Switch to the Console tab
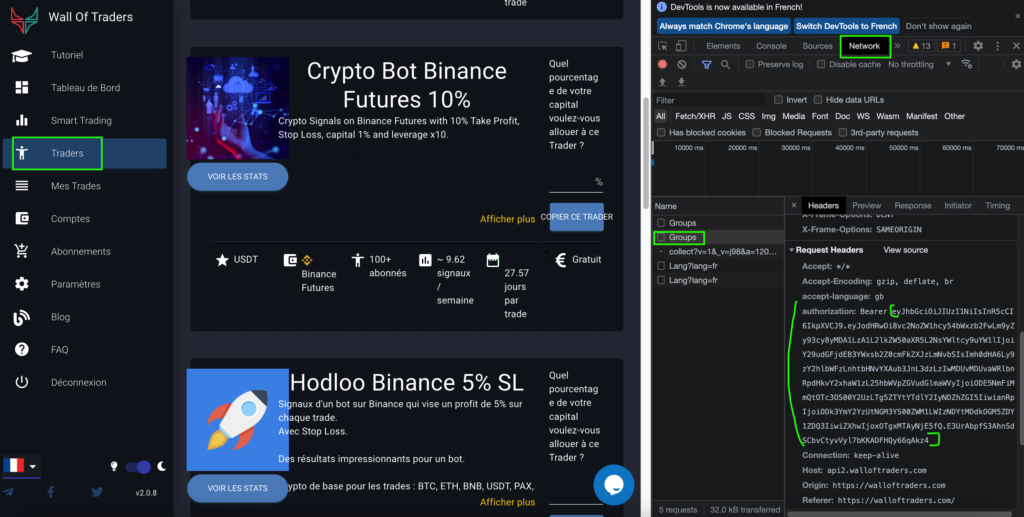Viewport: 1024px width, 517px height. (x=771, y=46)
